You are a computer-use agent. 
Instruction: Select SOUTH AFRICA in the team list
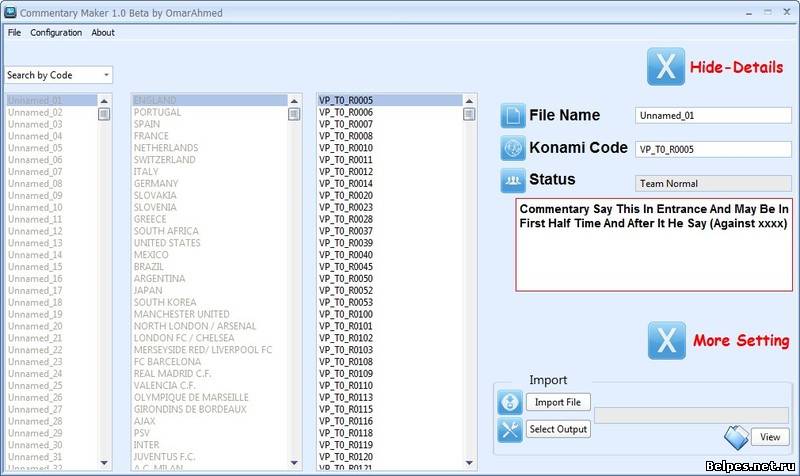click(210, 231)
